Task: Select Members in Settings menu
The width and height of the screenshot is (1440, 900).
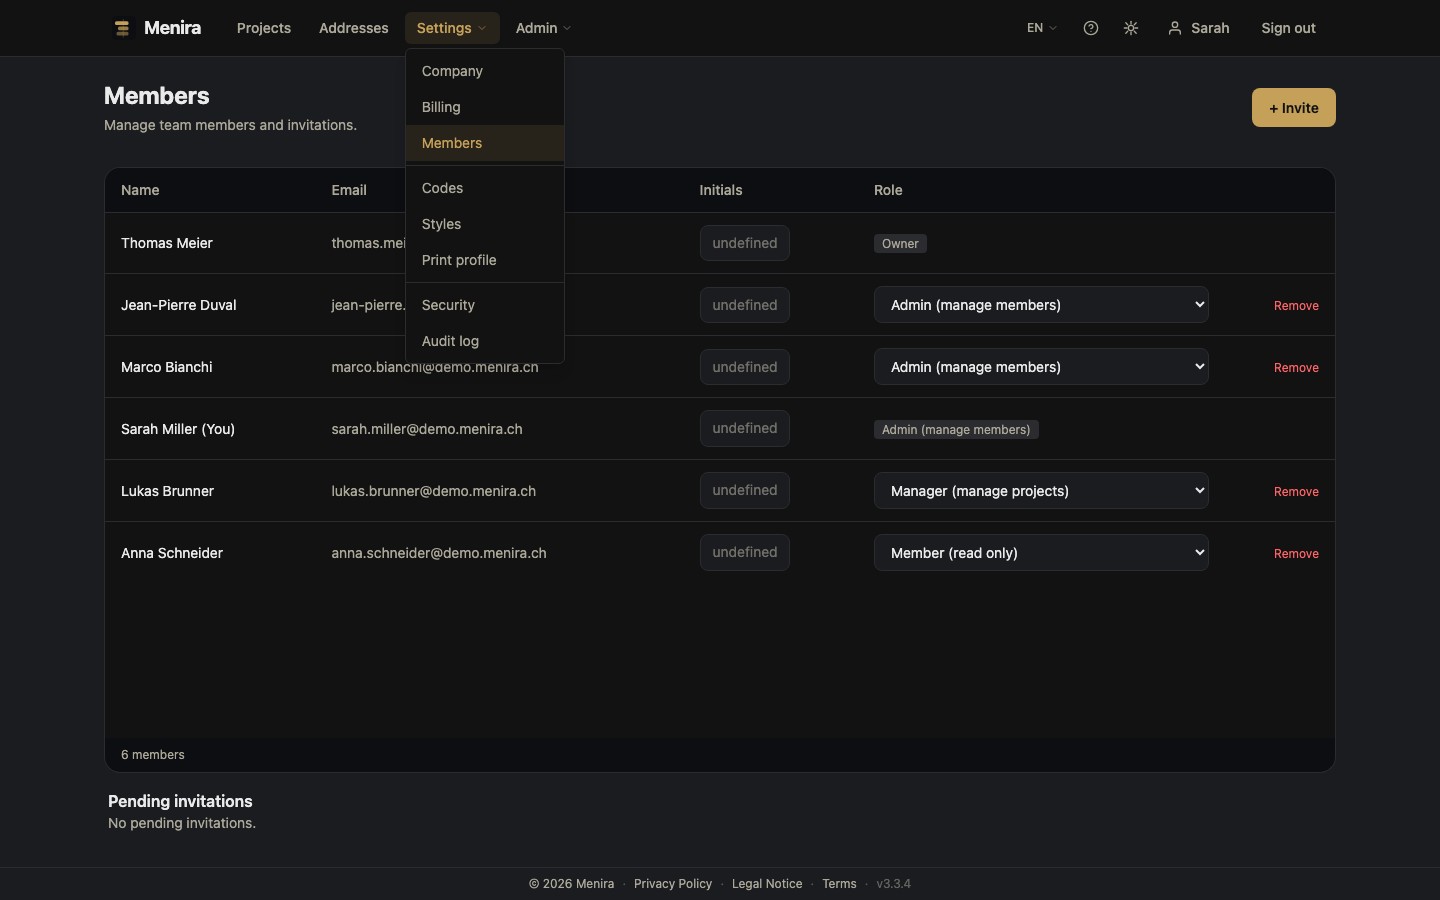Action: [485, 143]
